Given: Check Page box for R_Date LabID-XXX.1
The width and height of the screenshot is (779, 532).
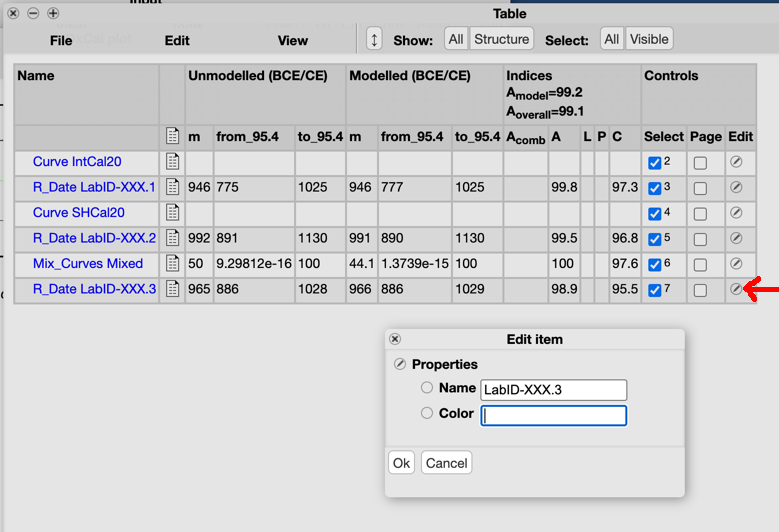Looking at the screenshot, I should pos(701,189).
